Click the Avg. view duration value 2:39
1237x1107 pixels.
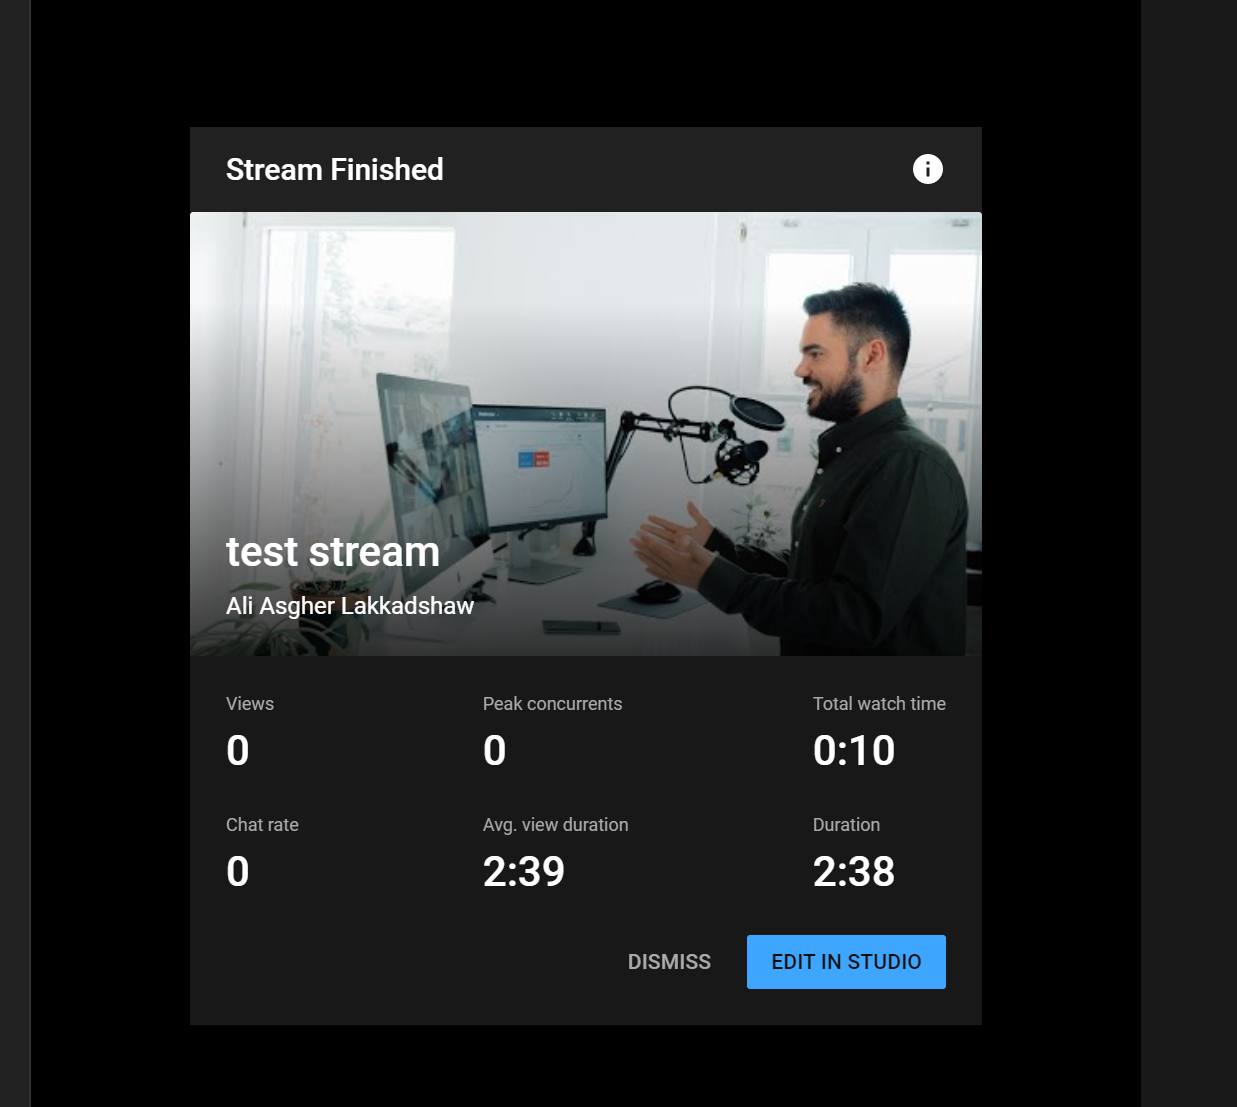524,871
